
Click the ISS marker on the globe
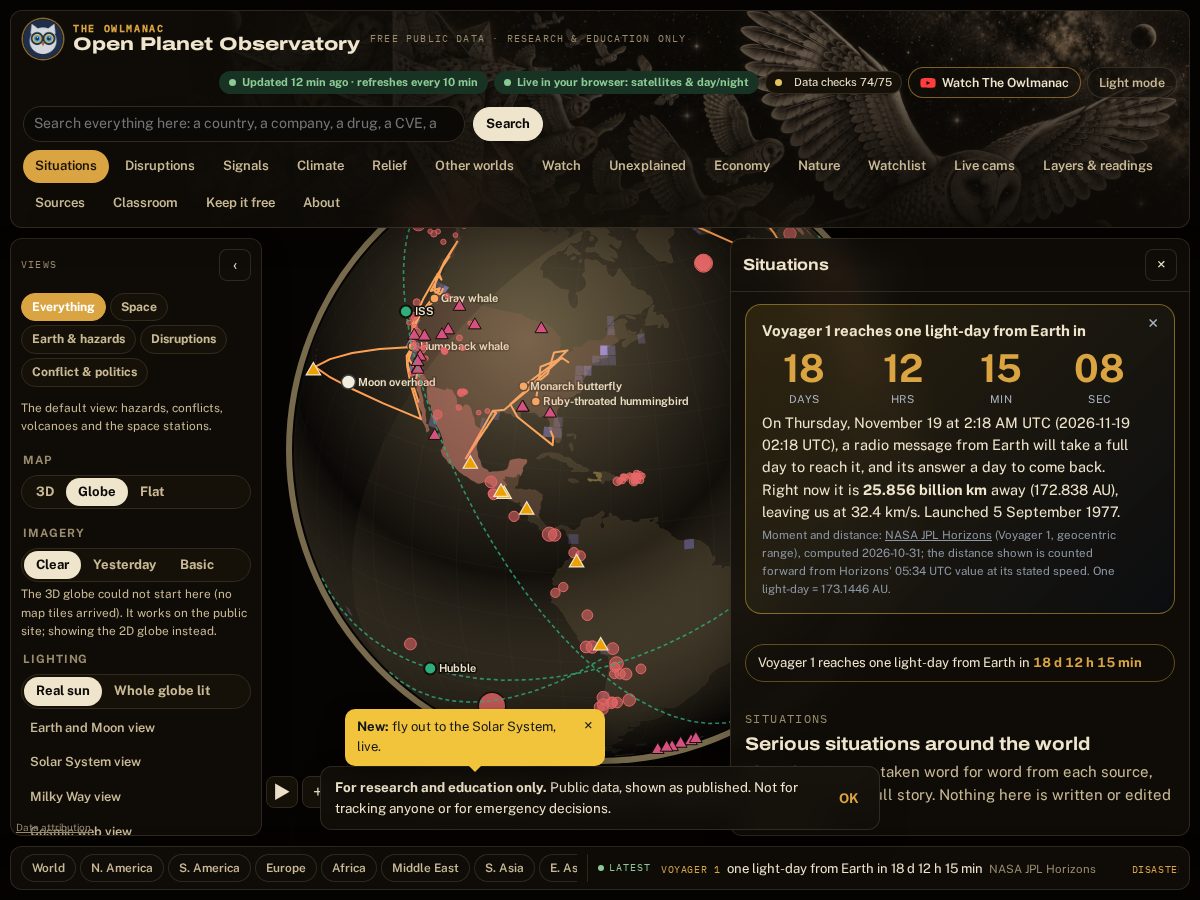click(406, 312)
